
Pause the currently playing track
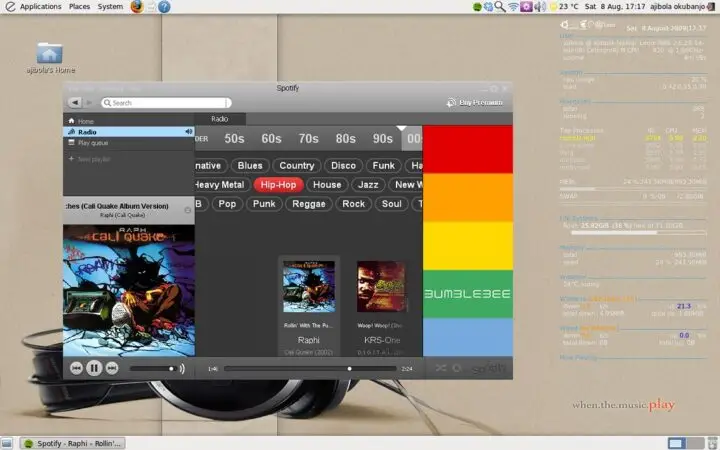tap(94, 368)
